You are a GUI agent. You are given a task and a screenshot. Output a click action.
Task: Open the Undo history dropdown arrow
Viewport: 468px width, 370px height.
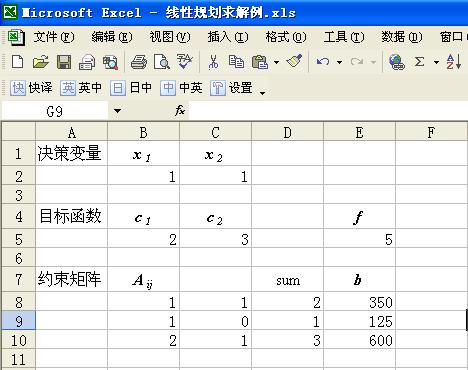click(339, 62)
